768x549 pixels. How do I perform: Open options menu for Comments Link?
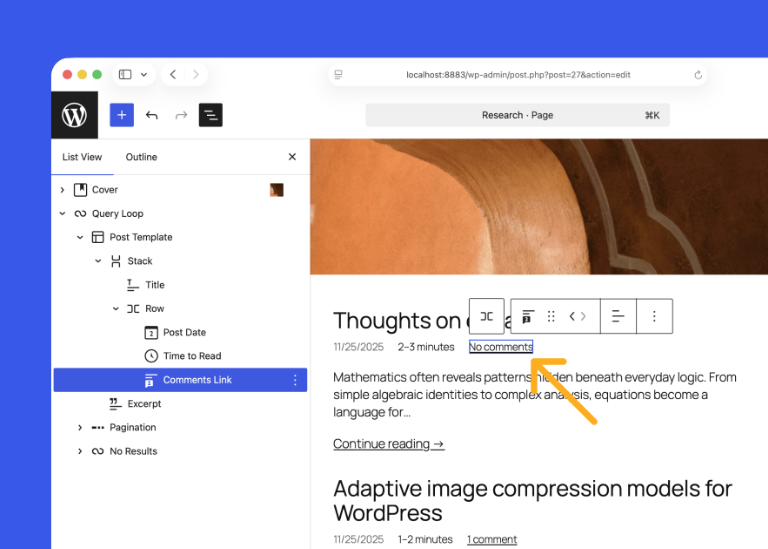pos(295,380)
